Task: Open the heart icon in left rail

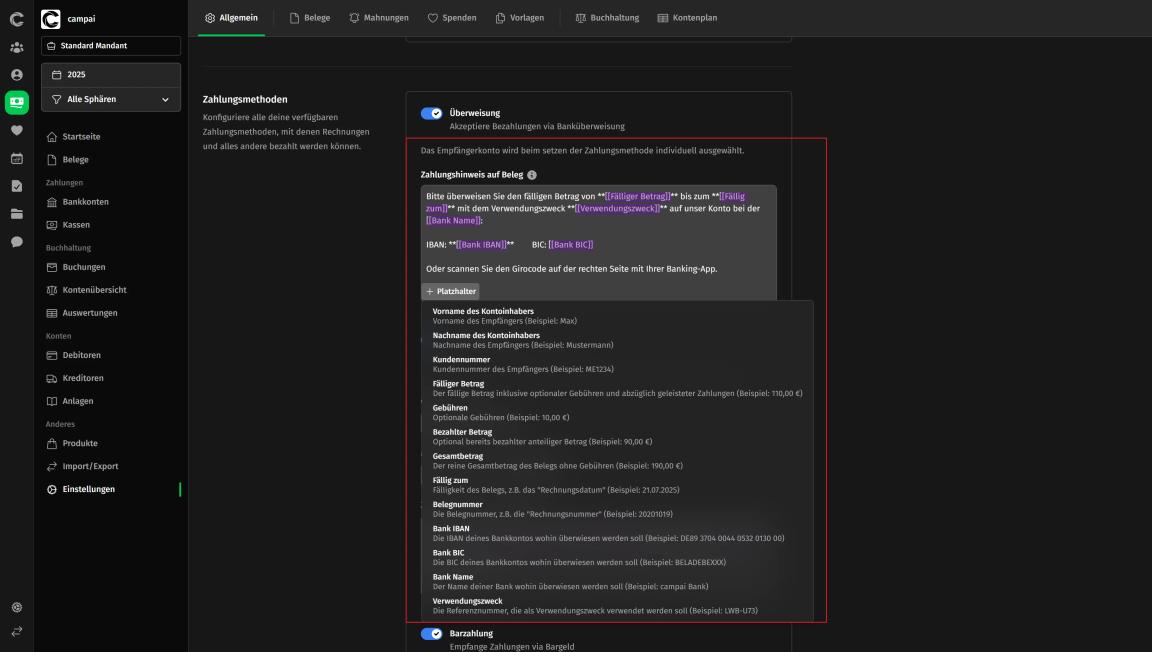Action: point(16,130)
